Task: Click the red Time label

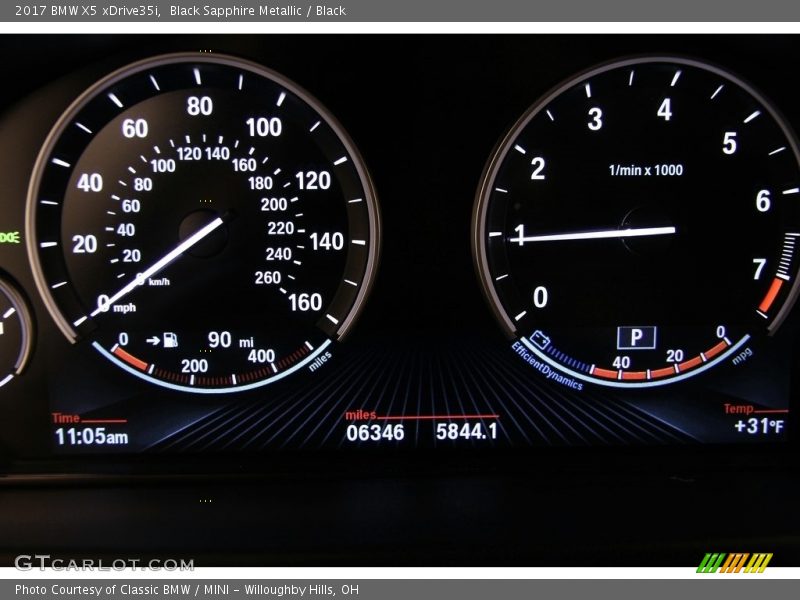Action: coord(66,418)
